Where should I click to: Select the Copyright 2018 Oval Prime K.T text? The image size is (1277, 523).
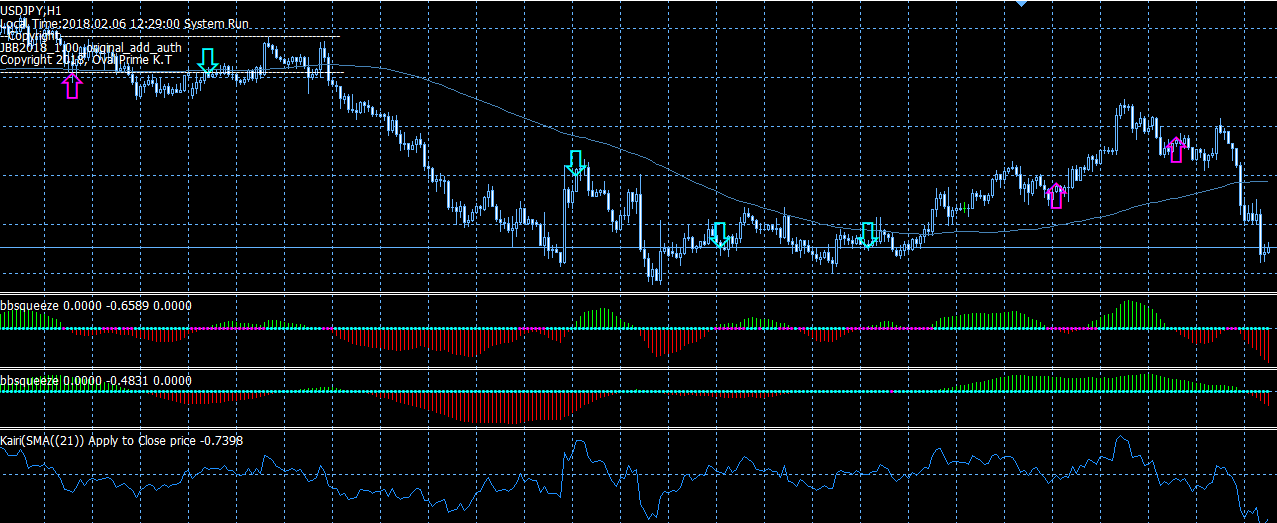pyautogui.click(x=86, y=60)
